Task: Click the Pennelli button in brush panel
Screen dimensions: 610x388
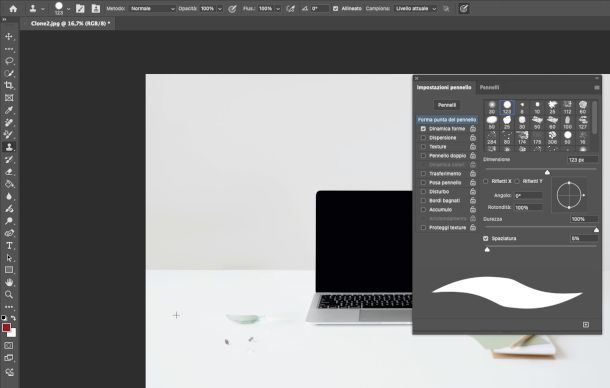Action: (x=447, y=105)
